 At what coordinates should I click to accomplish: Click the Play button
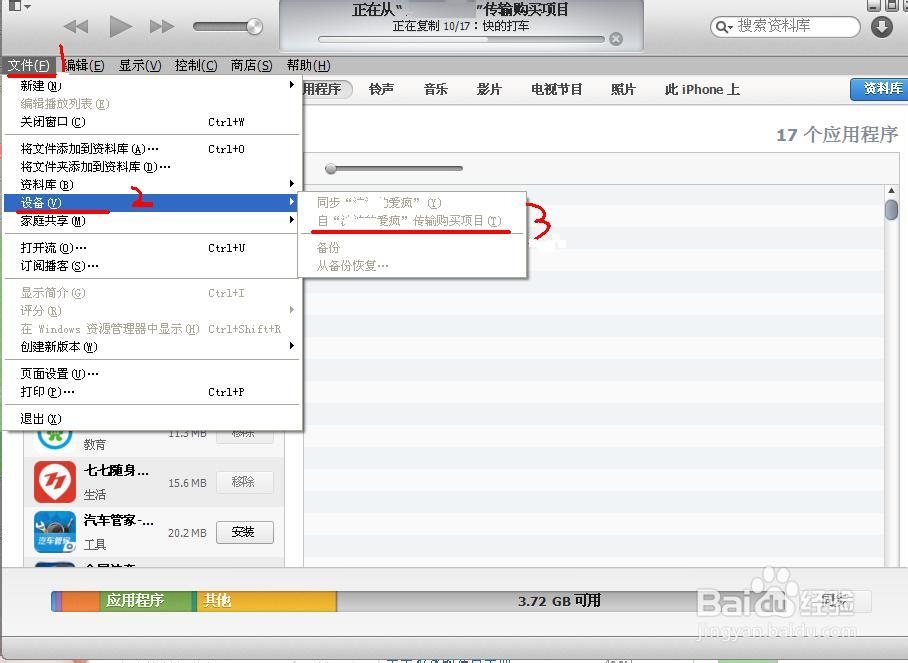(x=120, y=27)
